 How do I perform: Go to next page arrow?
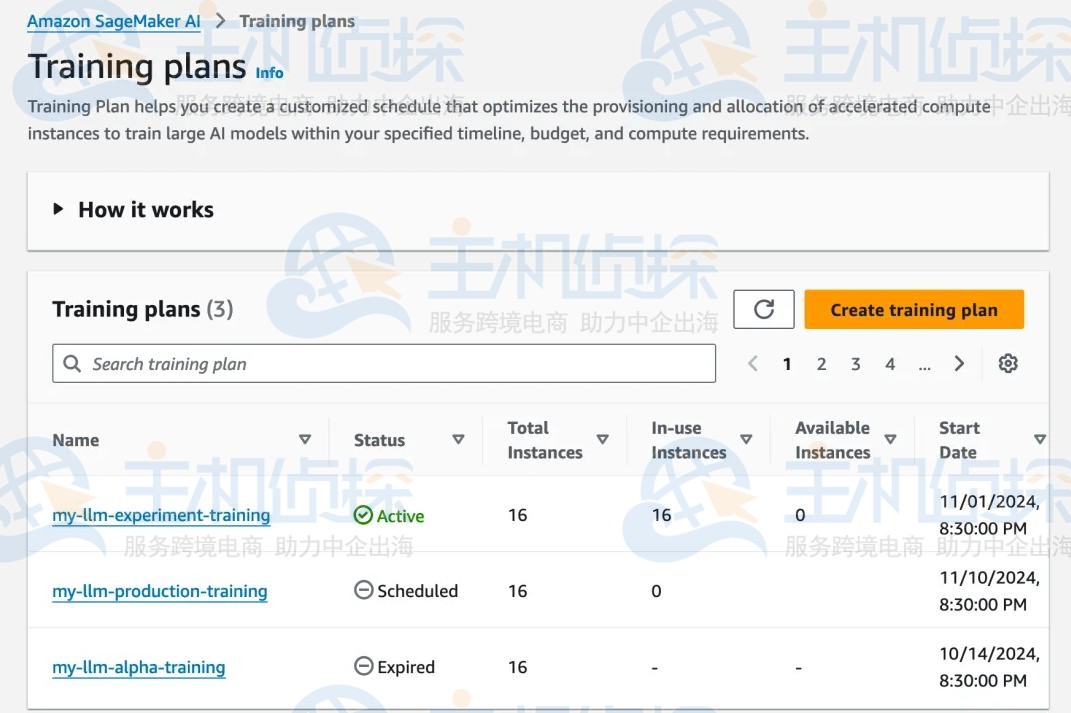(959, 364)
